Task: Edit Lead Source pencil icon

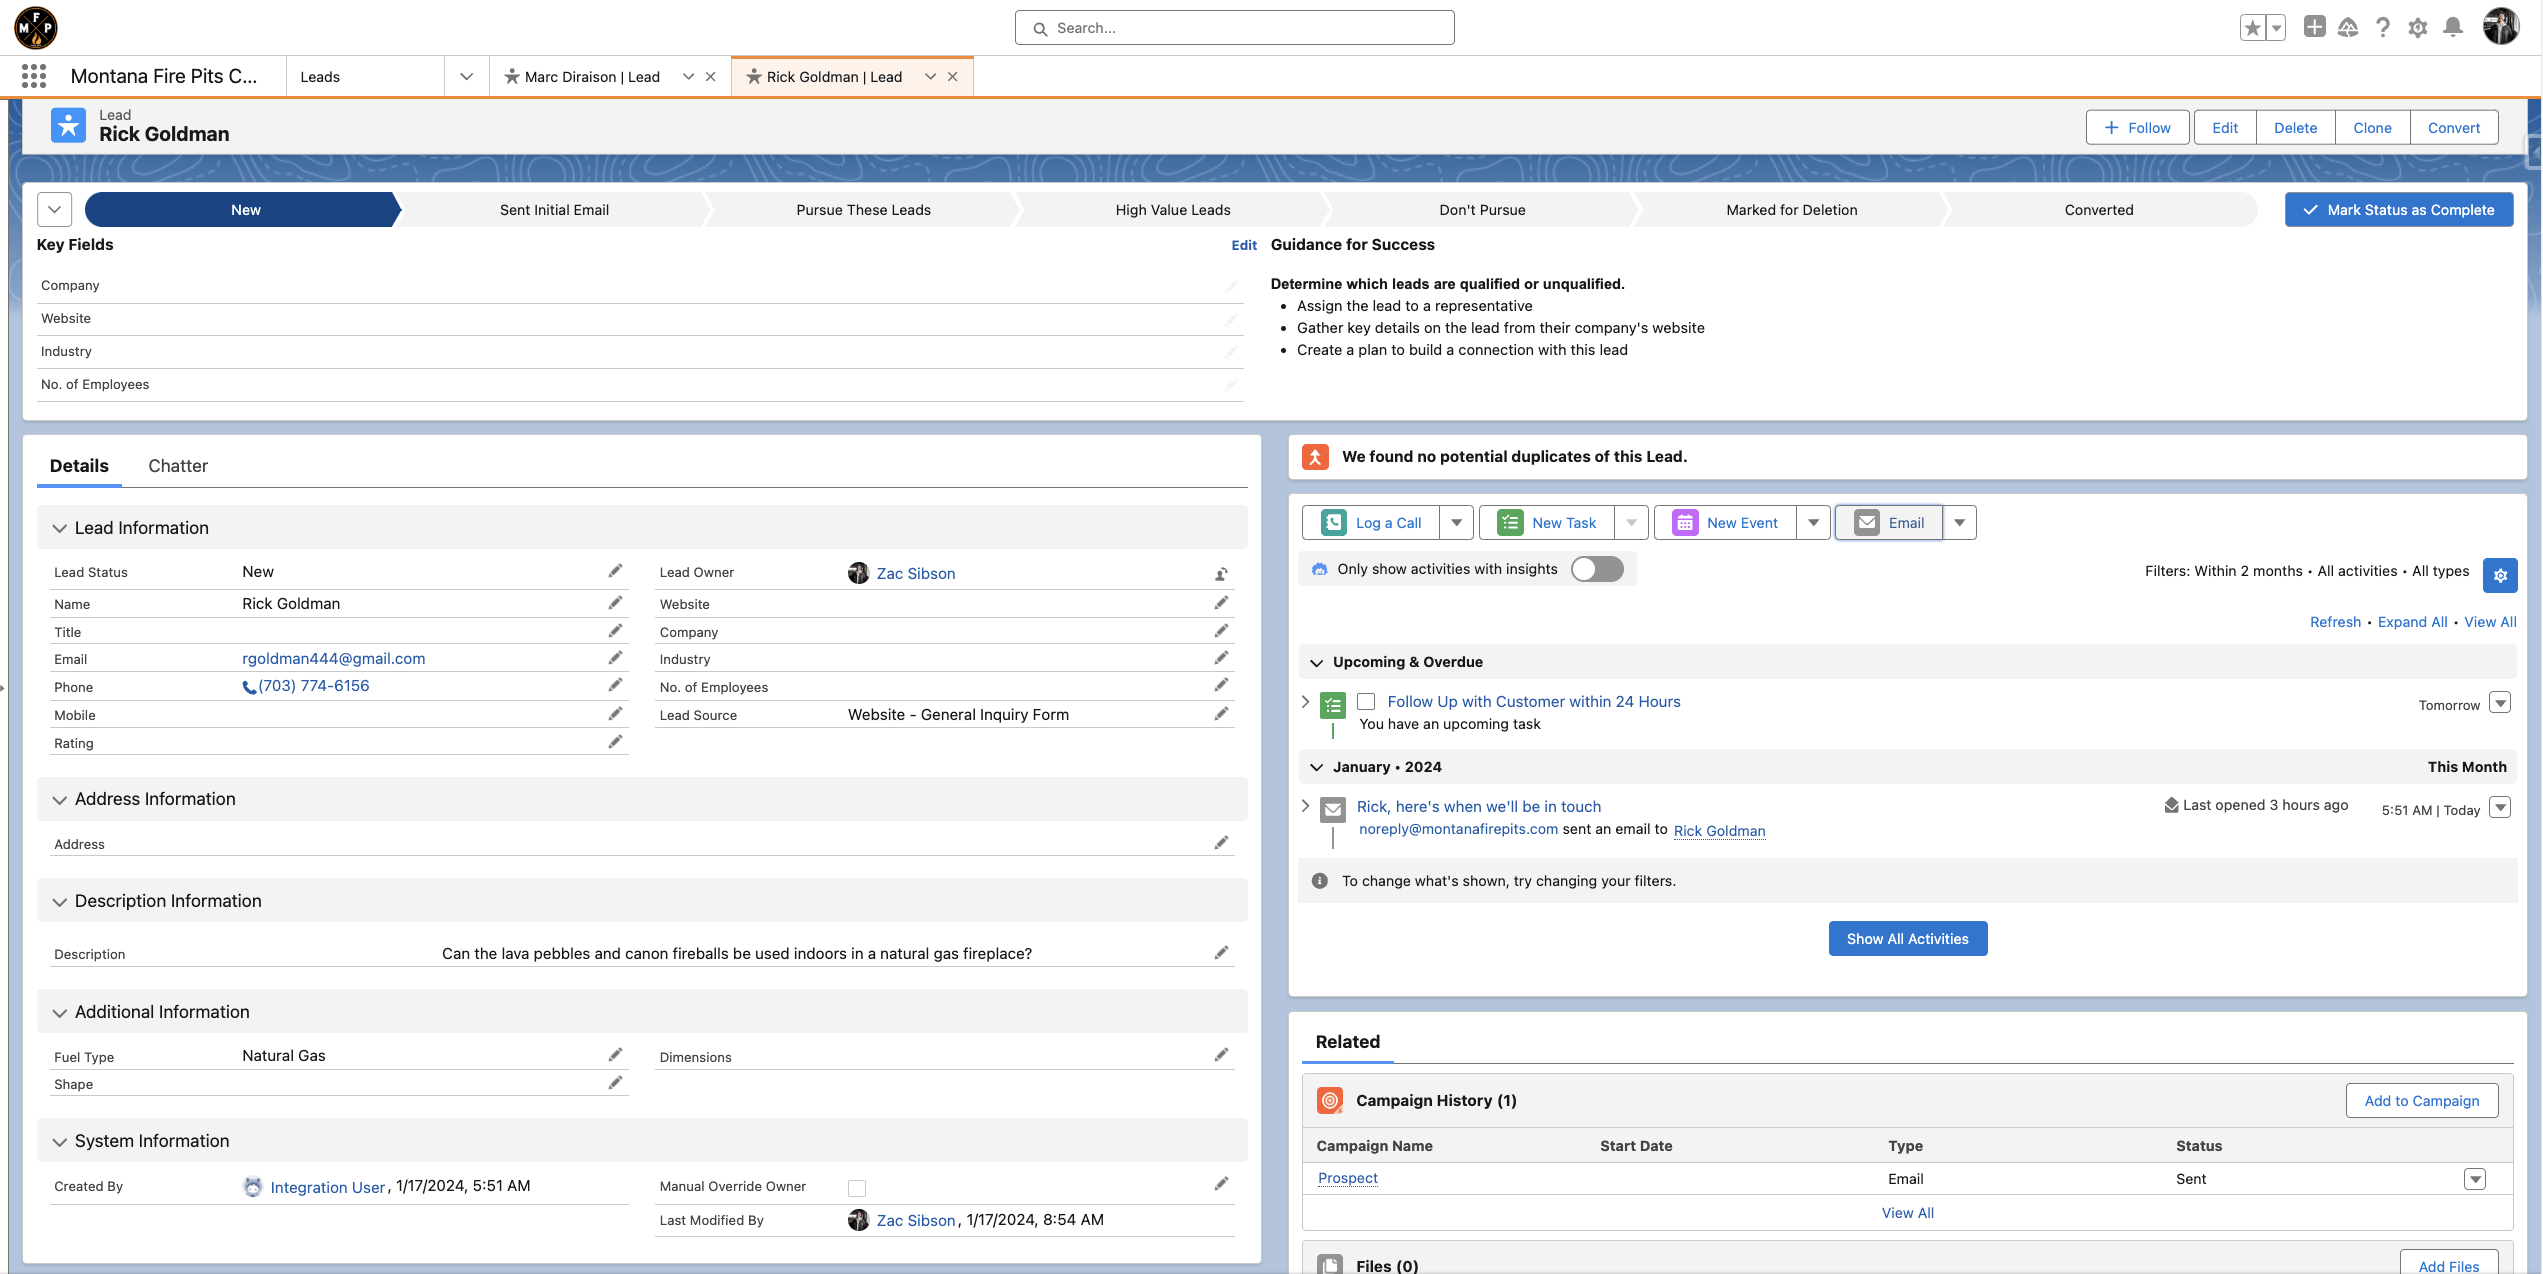Action: click(x=1221, y=714)
